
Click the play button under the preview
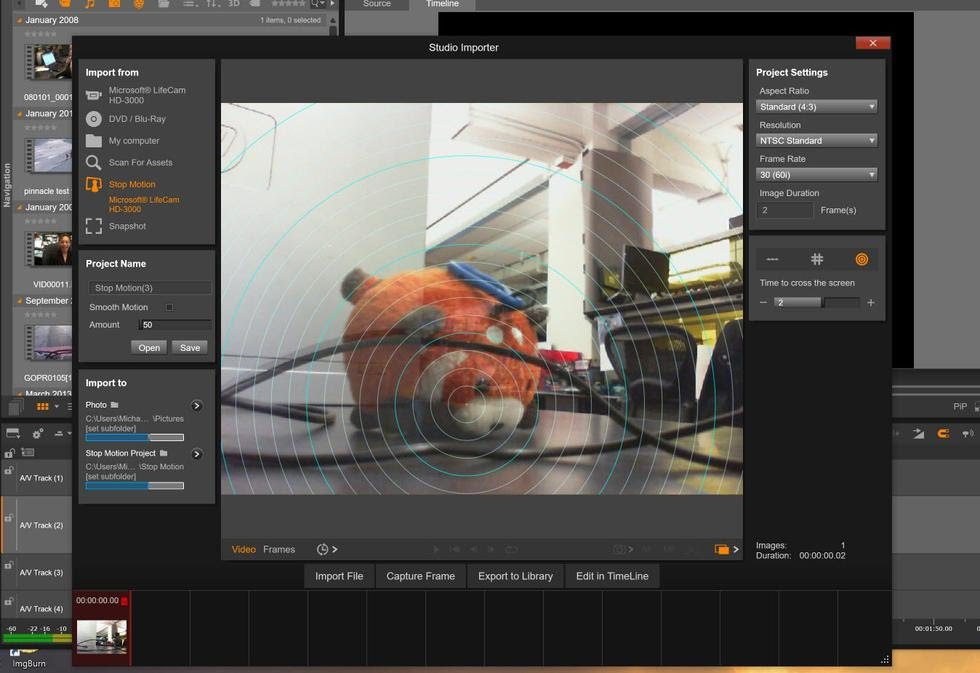pyautogui.click(x=436, y=549)
